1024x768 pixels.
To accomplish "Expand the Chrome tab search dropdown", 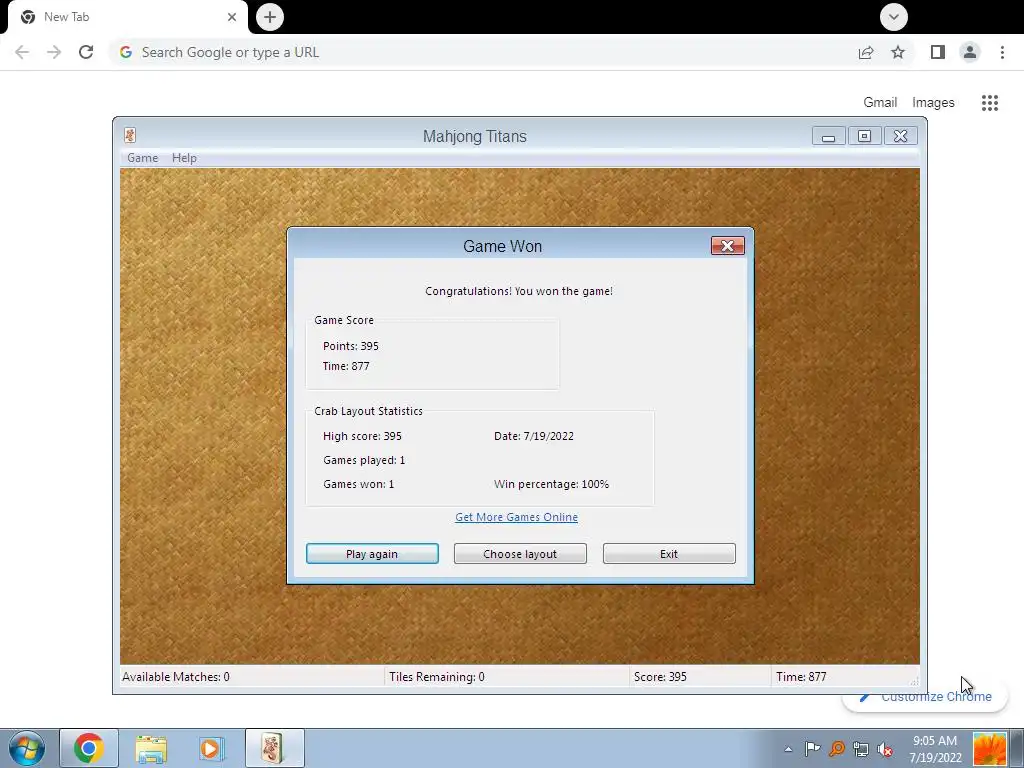I will pyautogui.click(x=893, y=17).
